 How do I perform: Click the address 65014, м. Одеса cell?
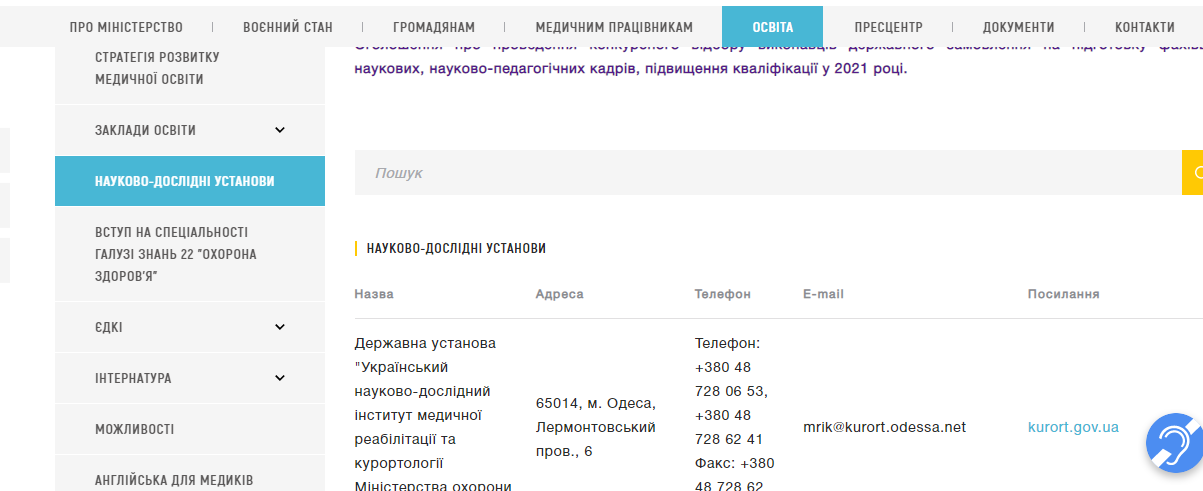[596, 427]
